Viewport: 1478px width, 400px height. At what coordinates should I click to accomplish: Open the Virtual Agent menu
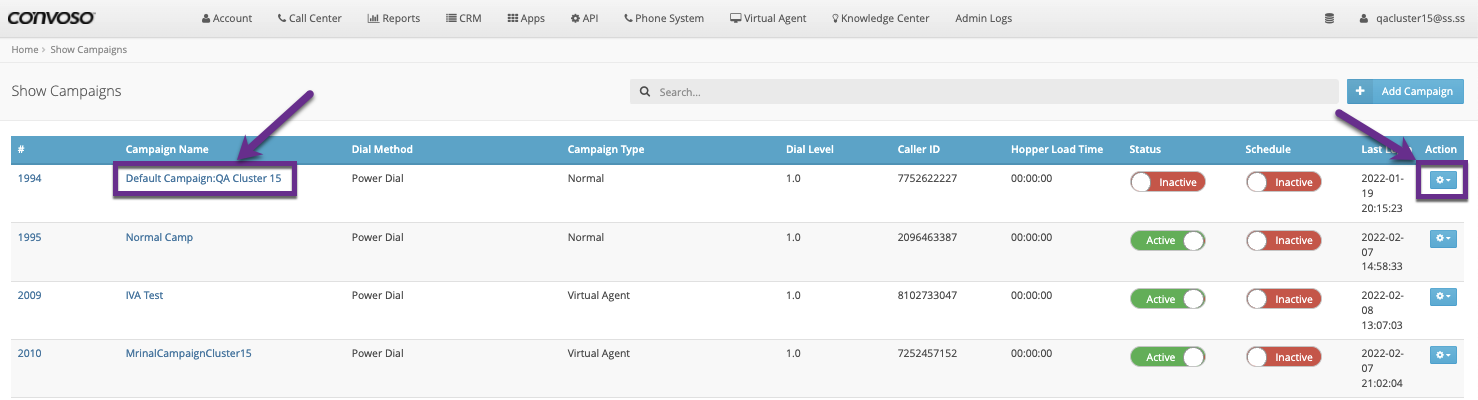(768, 18)
